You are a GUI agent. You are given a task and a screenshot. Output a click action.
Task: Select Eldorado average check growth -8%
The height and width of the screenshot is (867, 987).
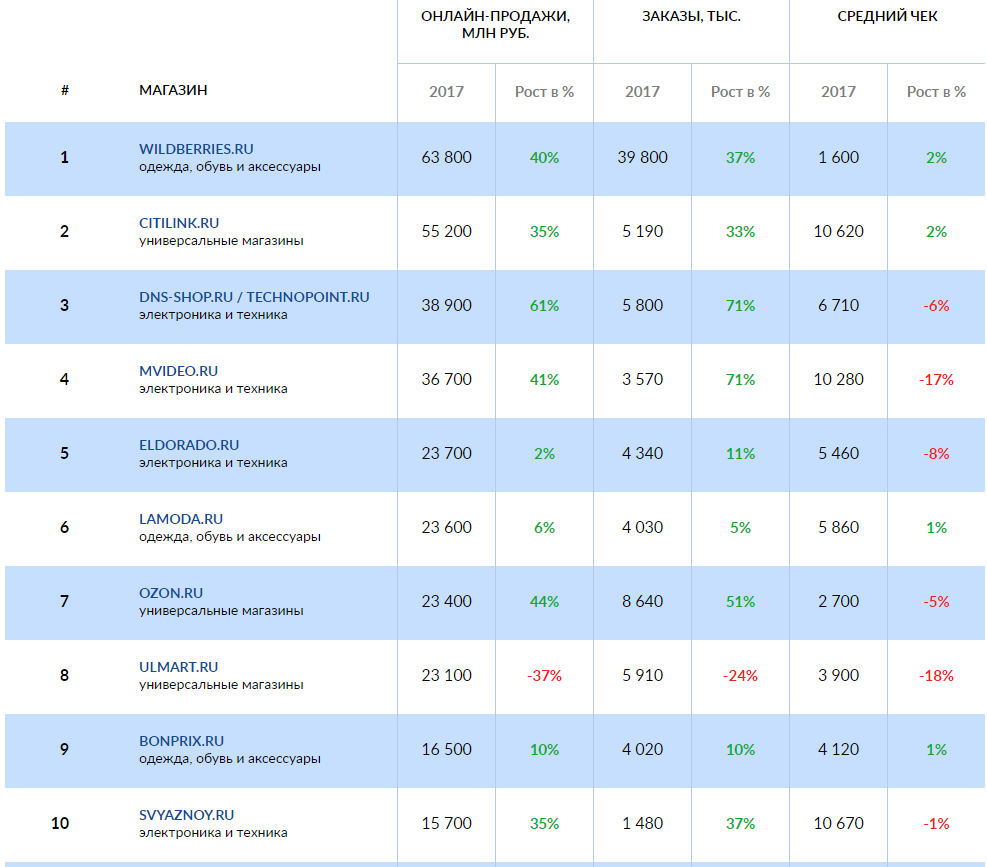pyautogui.click(x=936, y=453)
